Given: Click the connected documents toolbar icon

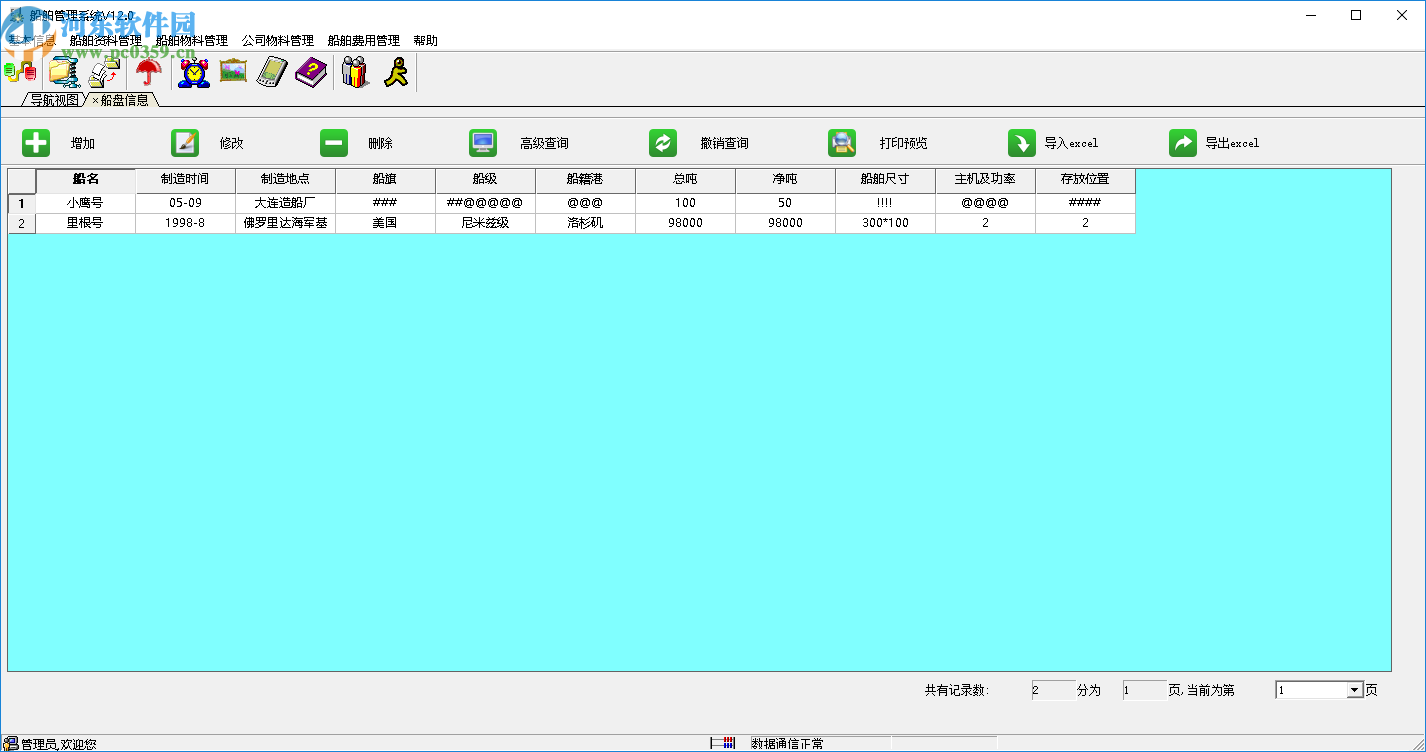Looking at the screenshot, I should pos(20,72).
